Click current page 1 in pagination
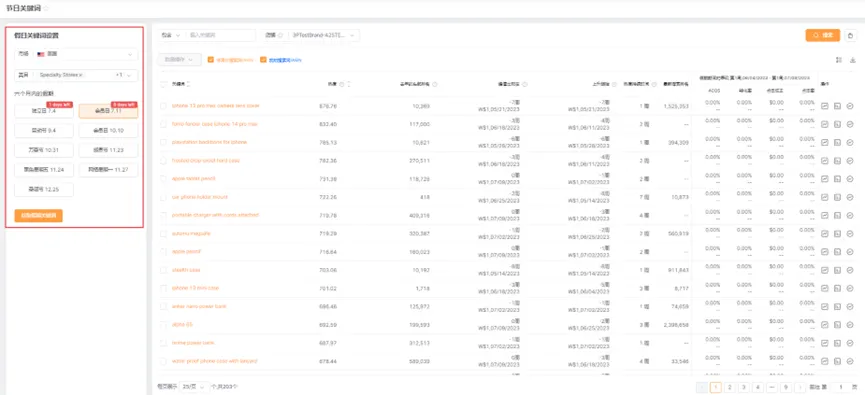The width and height of the screenshot is (865, 395). (716, 387)
